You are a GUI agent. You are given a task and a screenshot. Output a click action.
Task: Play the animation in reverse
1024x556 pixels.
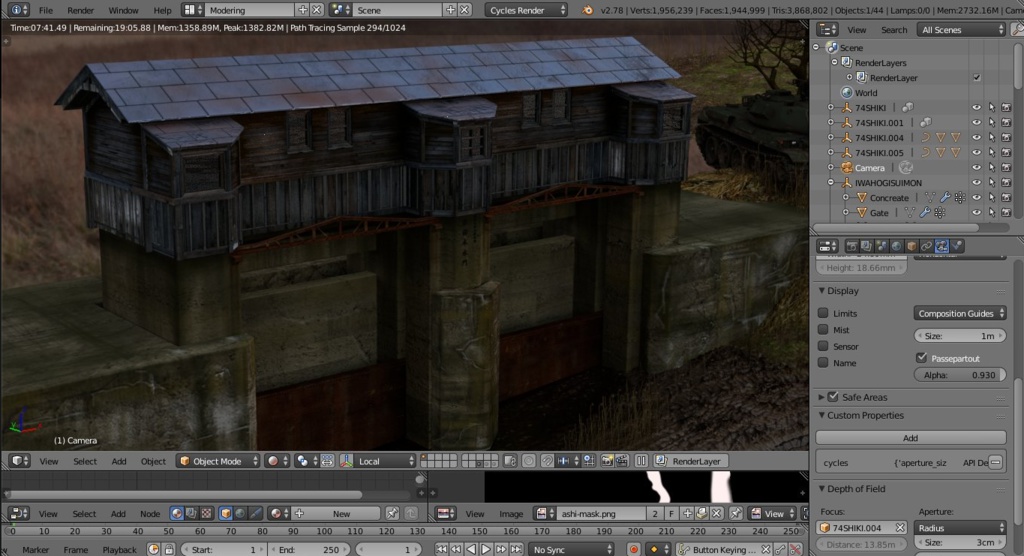coord(471,549)
